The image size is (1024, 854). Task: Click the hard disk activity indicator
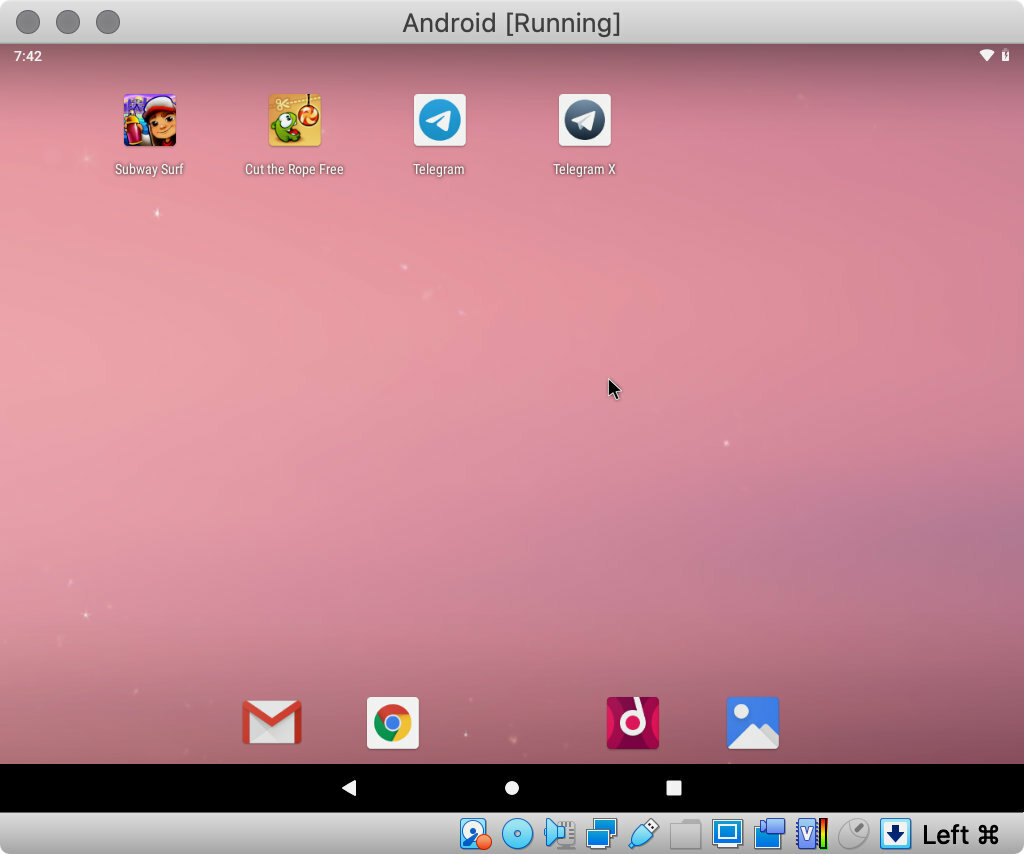tap(475, 833)
